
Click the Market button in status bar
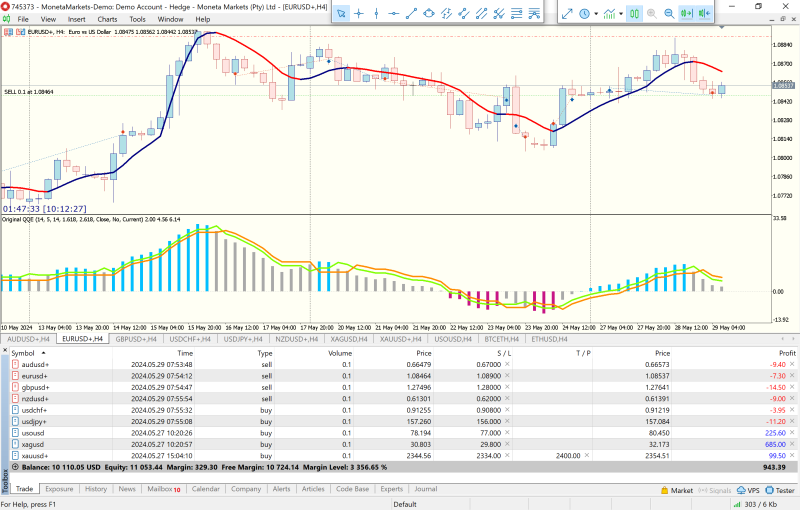click(677, 490)
